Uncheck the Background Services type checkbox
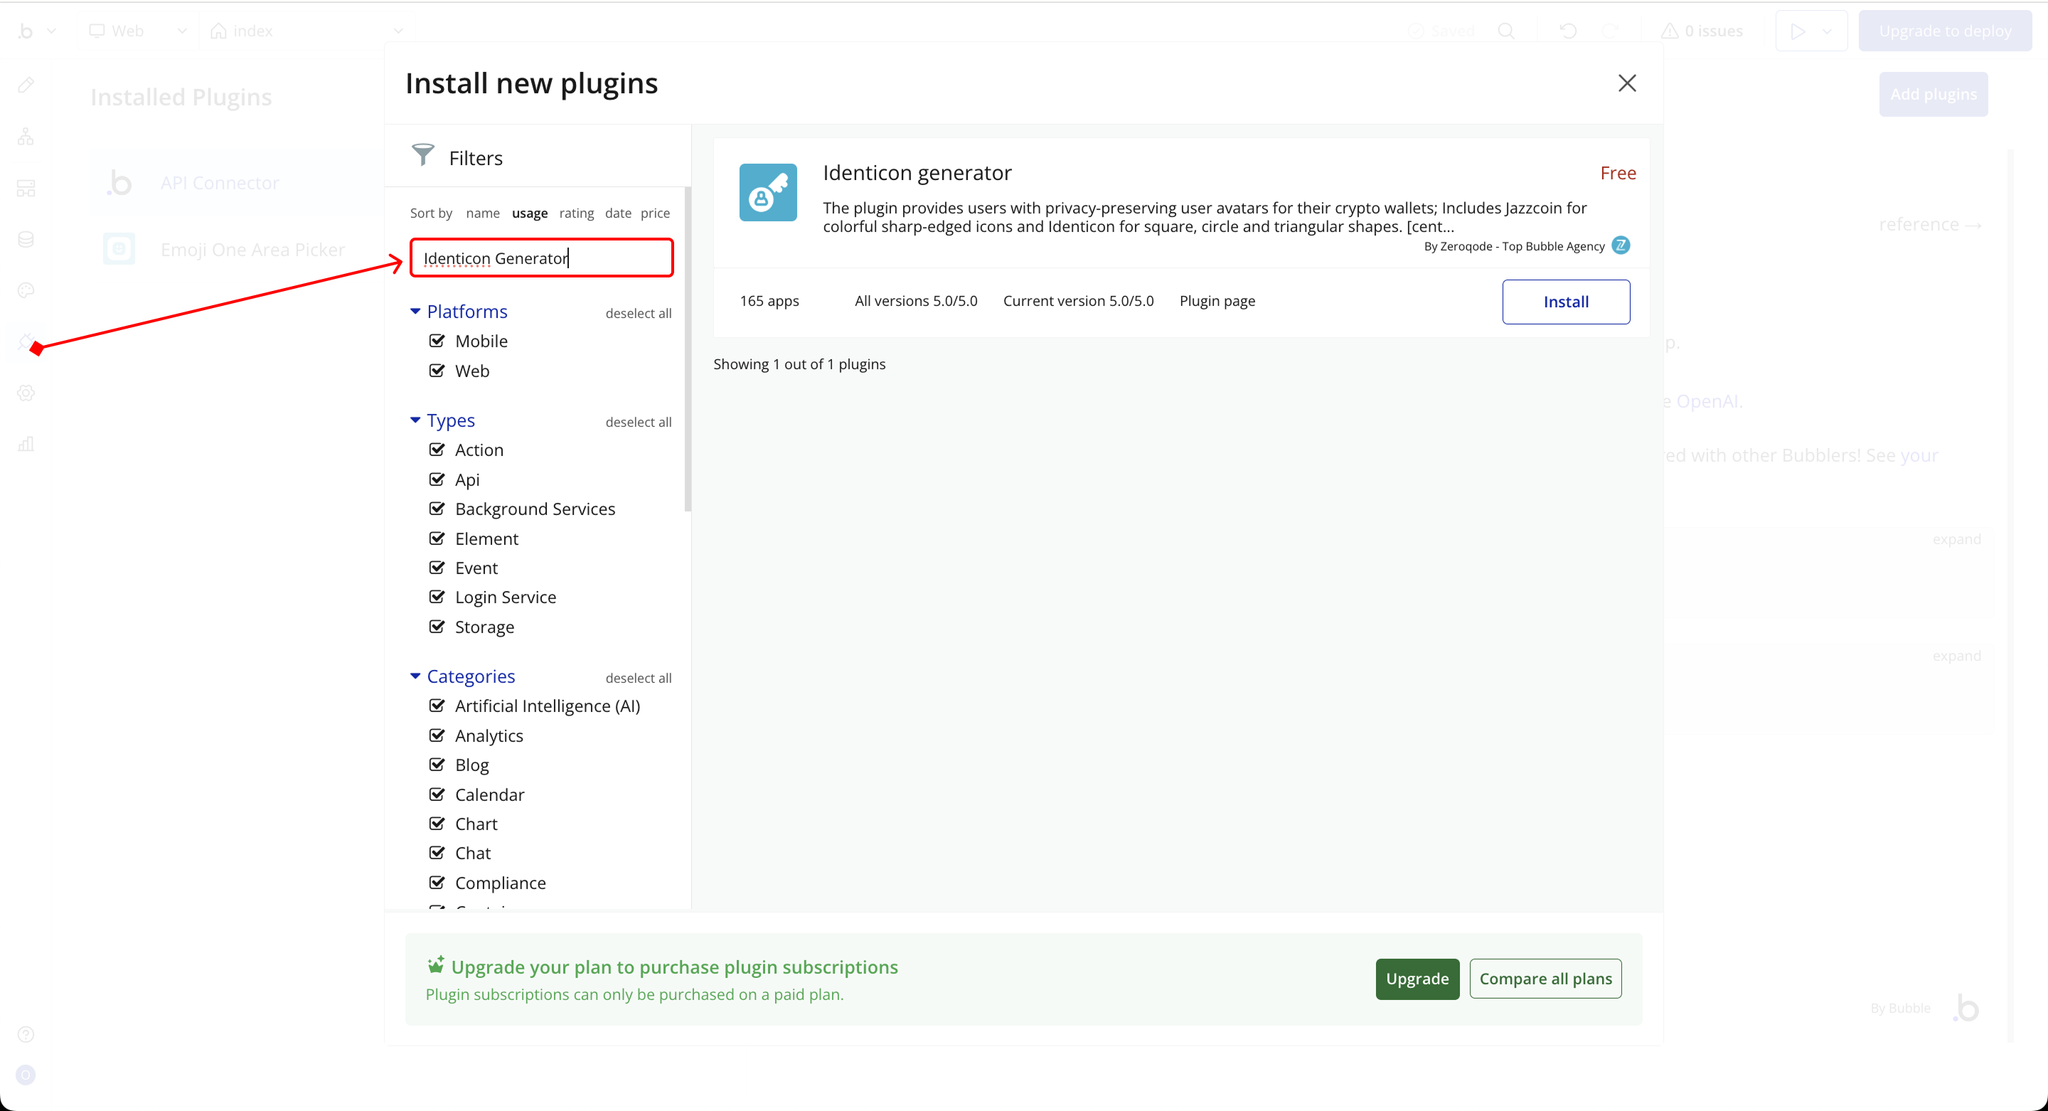The height and width of the screenshot is (1111, 2048). click(x=437, y=509)
